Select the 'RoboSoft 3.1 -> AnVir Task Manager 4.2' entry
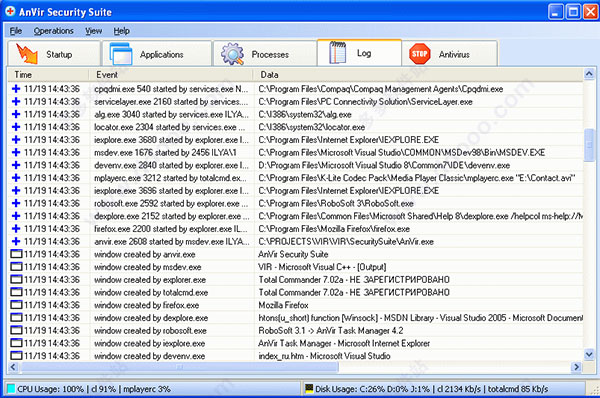The width and height of the screenshot is (600, 398). (x=331, y=330)
